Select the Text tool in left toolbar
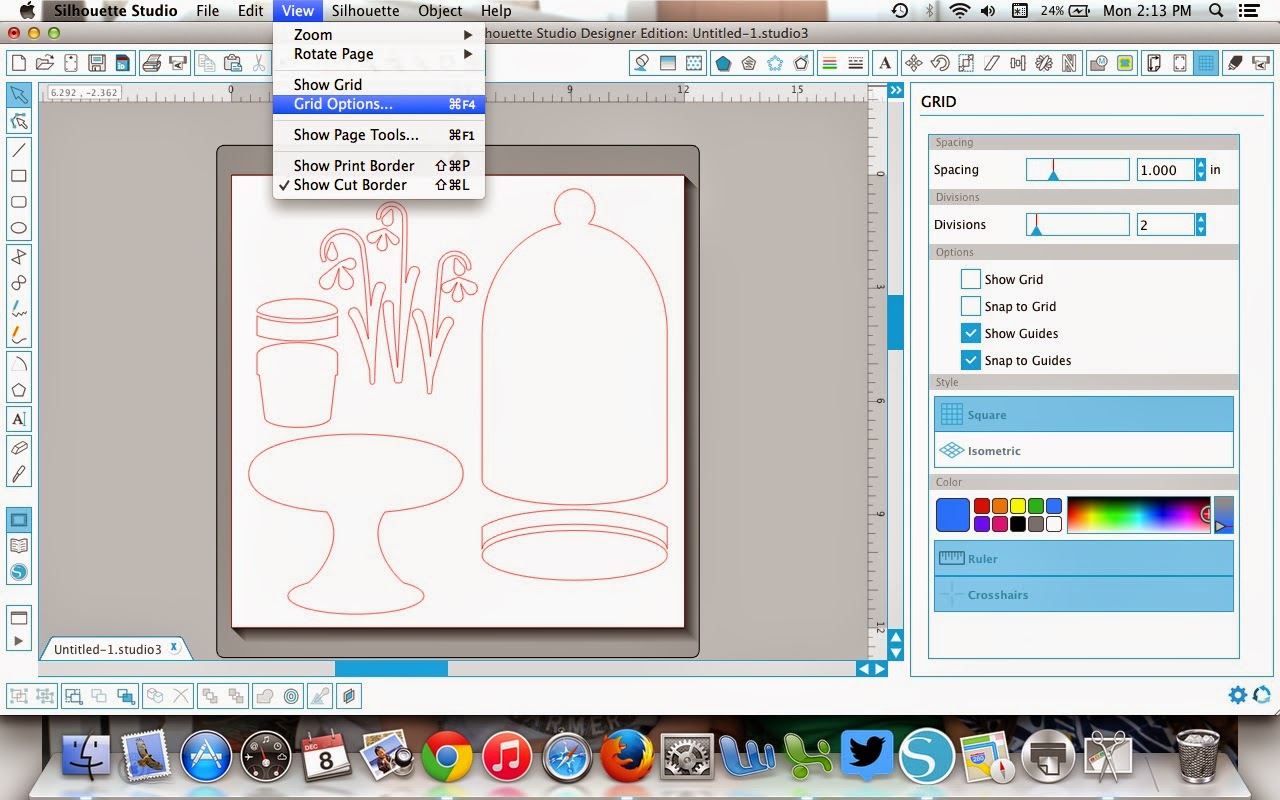The height and width of the screenshot is (800, 1280). 18,419
